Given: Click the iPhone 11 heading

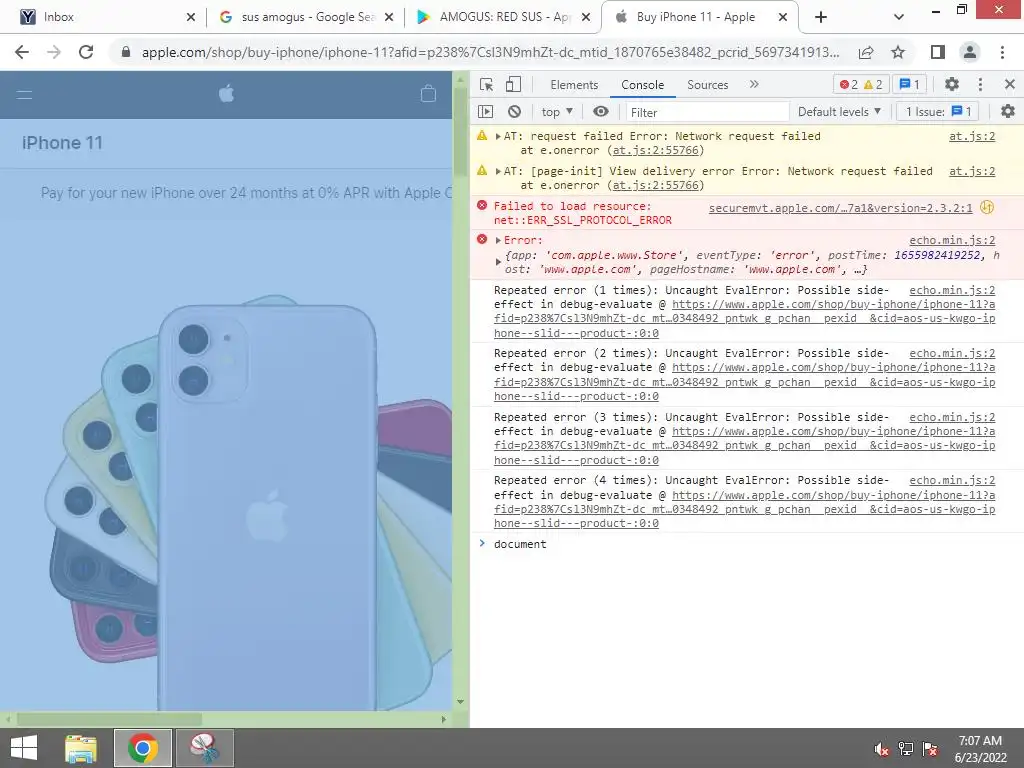Looking at the screenshot, I should 62,143.
